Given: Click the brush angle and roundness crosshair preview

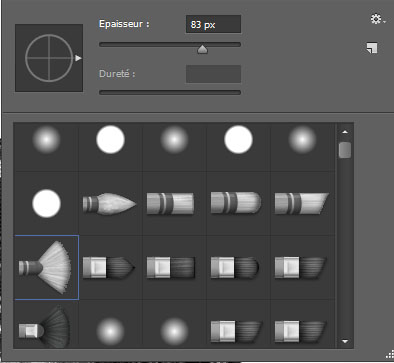Looking at the screenshot, I should coord(49,58).
